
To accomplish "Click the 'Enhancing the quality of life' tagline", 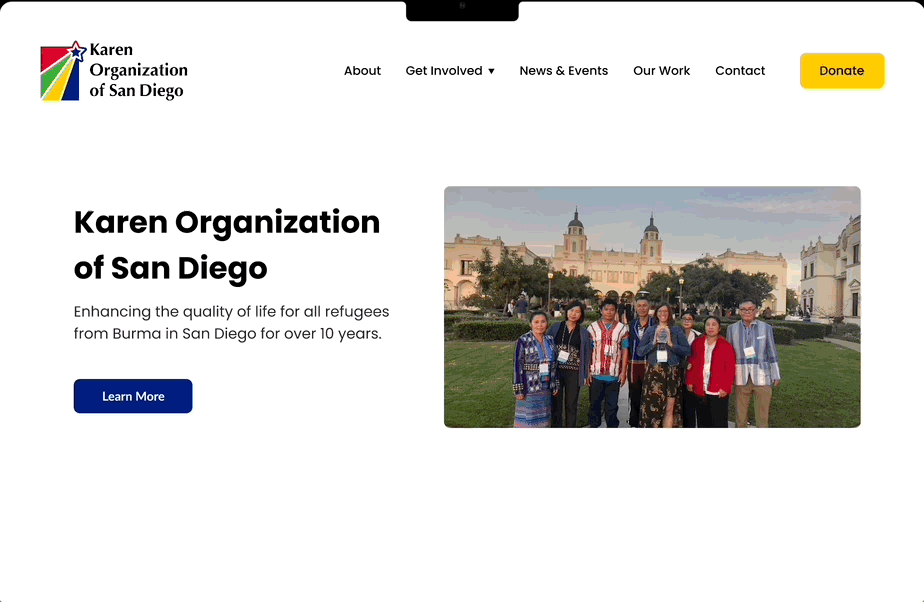I will [x=232, y=322].
